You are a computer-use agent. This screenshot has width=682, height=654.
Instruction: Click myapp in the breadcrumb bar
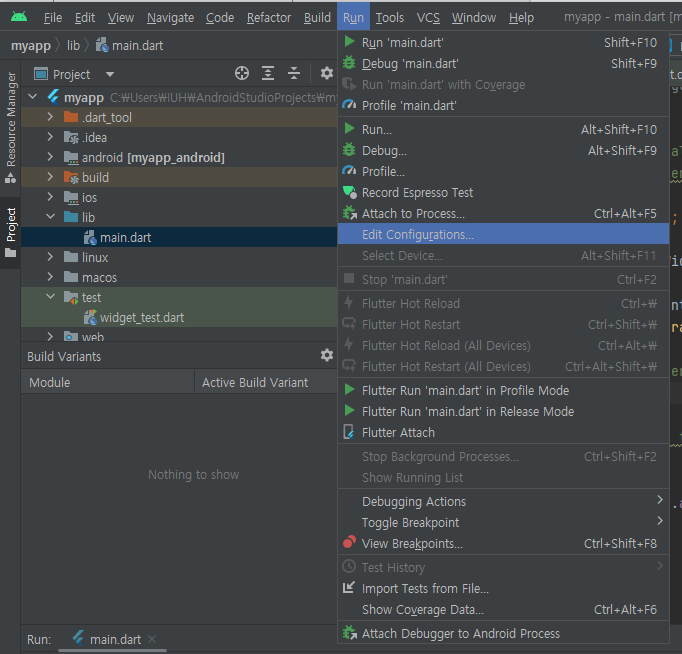30,45
